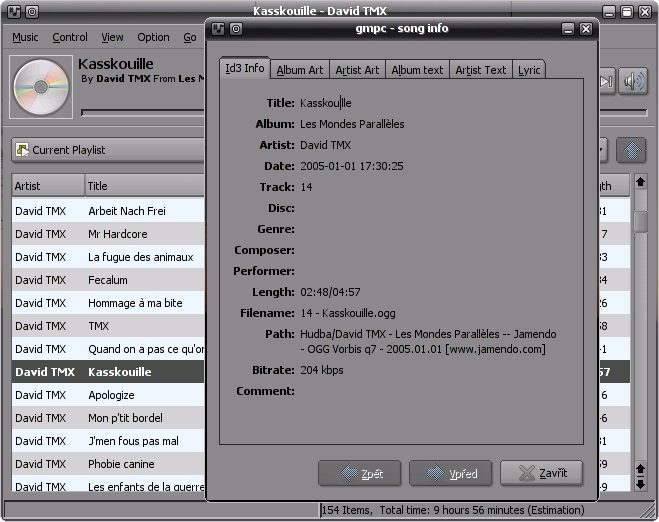This screenshot has height=522, width=659.
Task: Open the View menu
Action: pyautogui.click(x=112, y=37)
